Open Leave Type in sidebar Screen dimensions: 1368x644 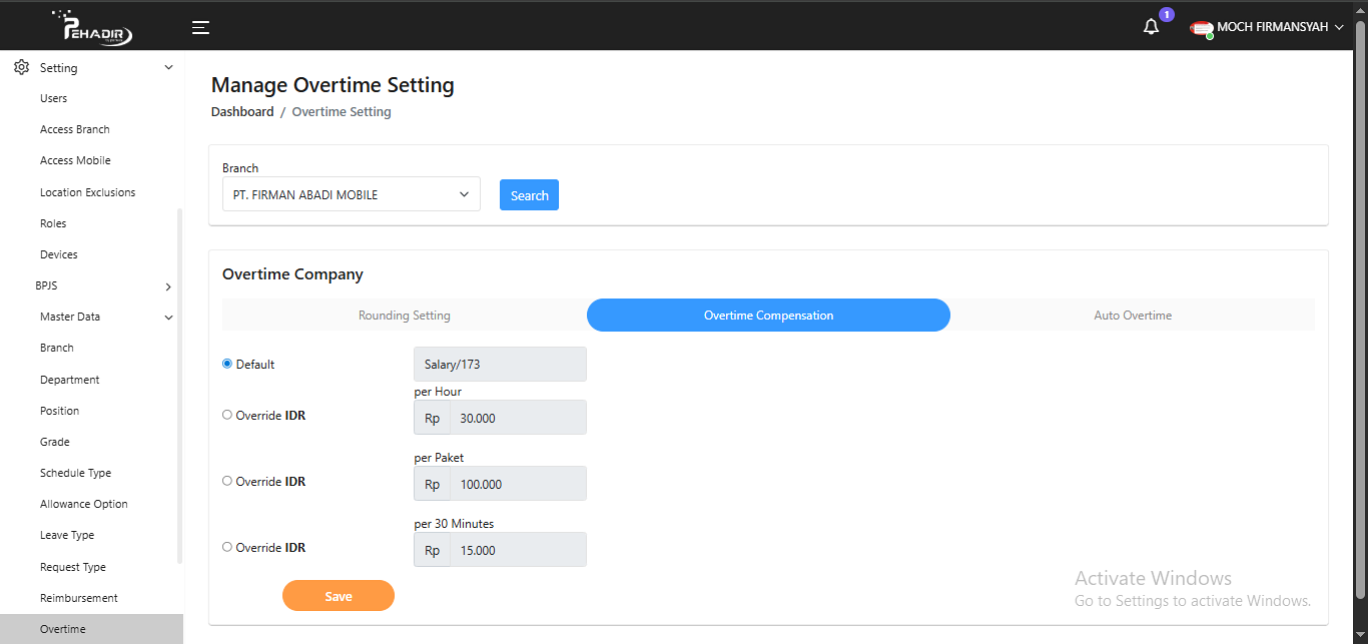click(x=67, y=535)
